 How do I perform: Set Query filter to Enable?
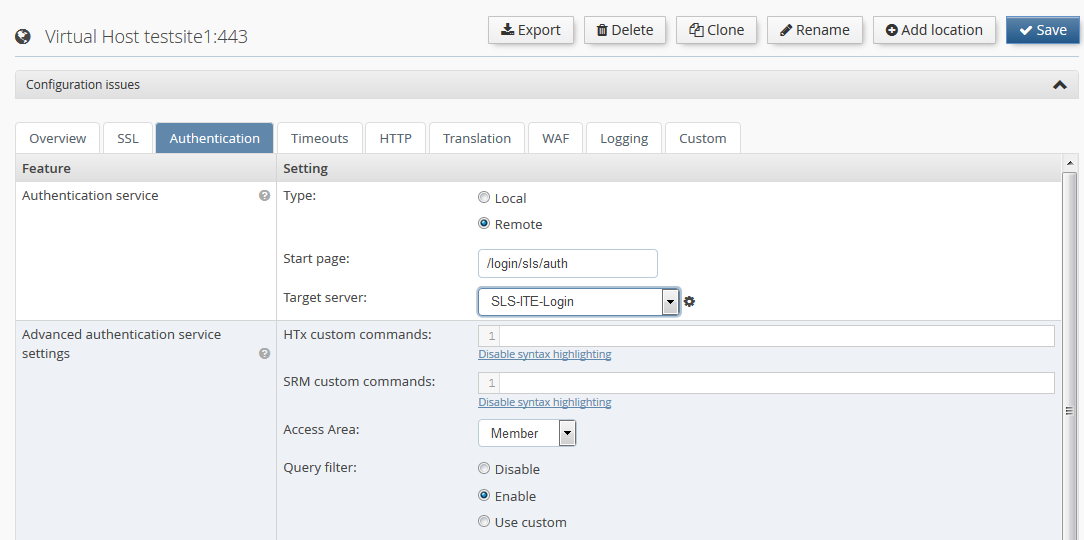coord(484,496)
